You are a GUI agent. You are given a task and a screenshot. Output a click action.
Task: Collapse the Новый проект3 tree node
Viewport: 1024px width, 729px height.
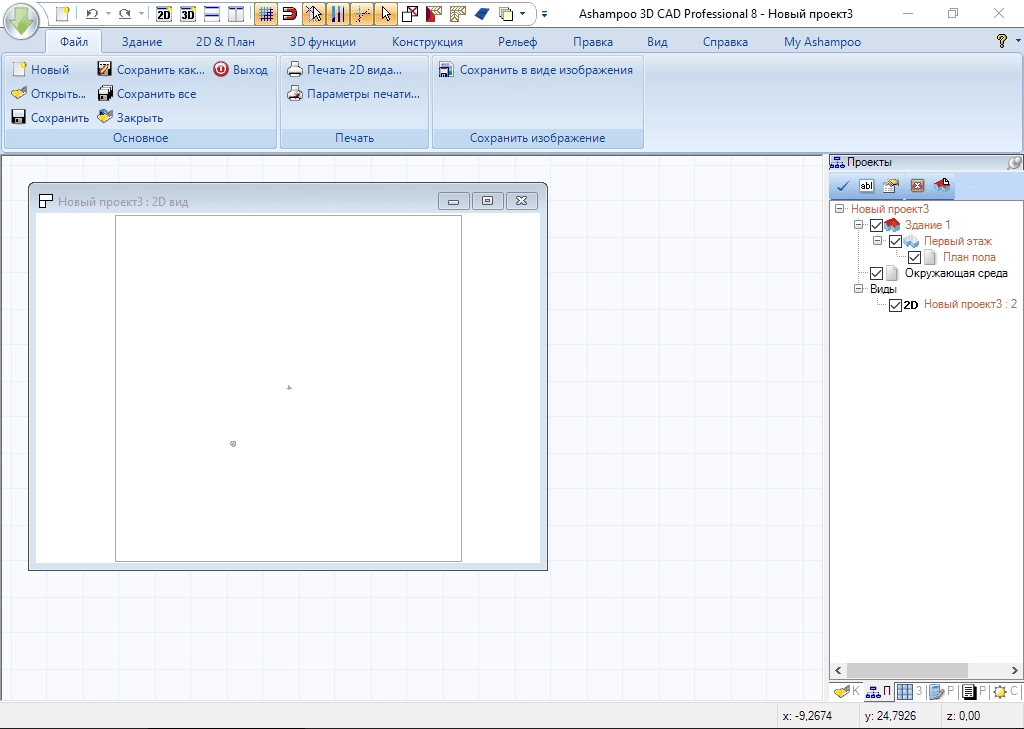click(839, 209)
